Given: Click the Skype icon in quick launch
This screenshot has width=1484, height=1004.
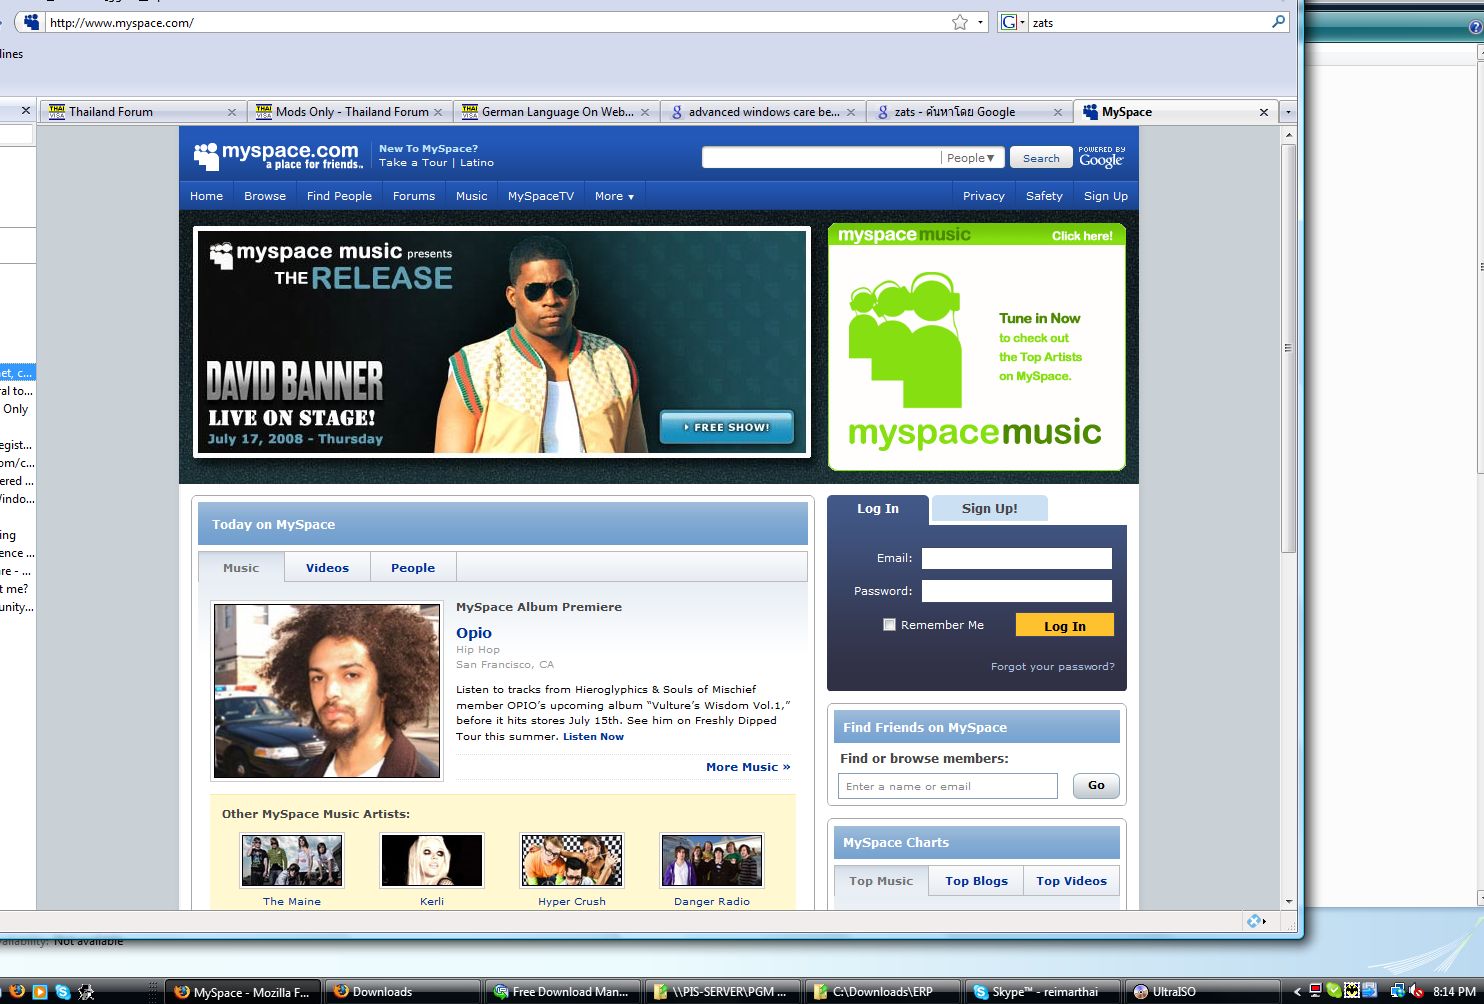Looking at the screenshot, I should pyautogui.click(x=63, y=992).
